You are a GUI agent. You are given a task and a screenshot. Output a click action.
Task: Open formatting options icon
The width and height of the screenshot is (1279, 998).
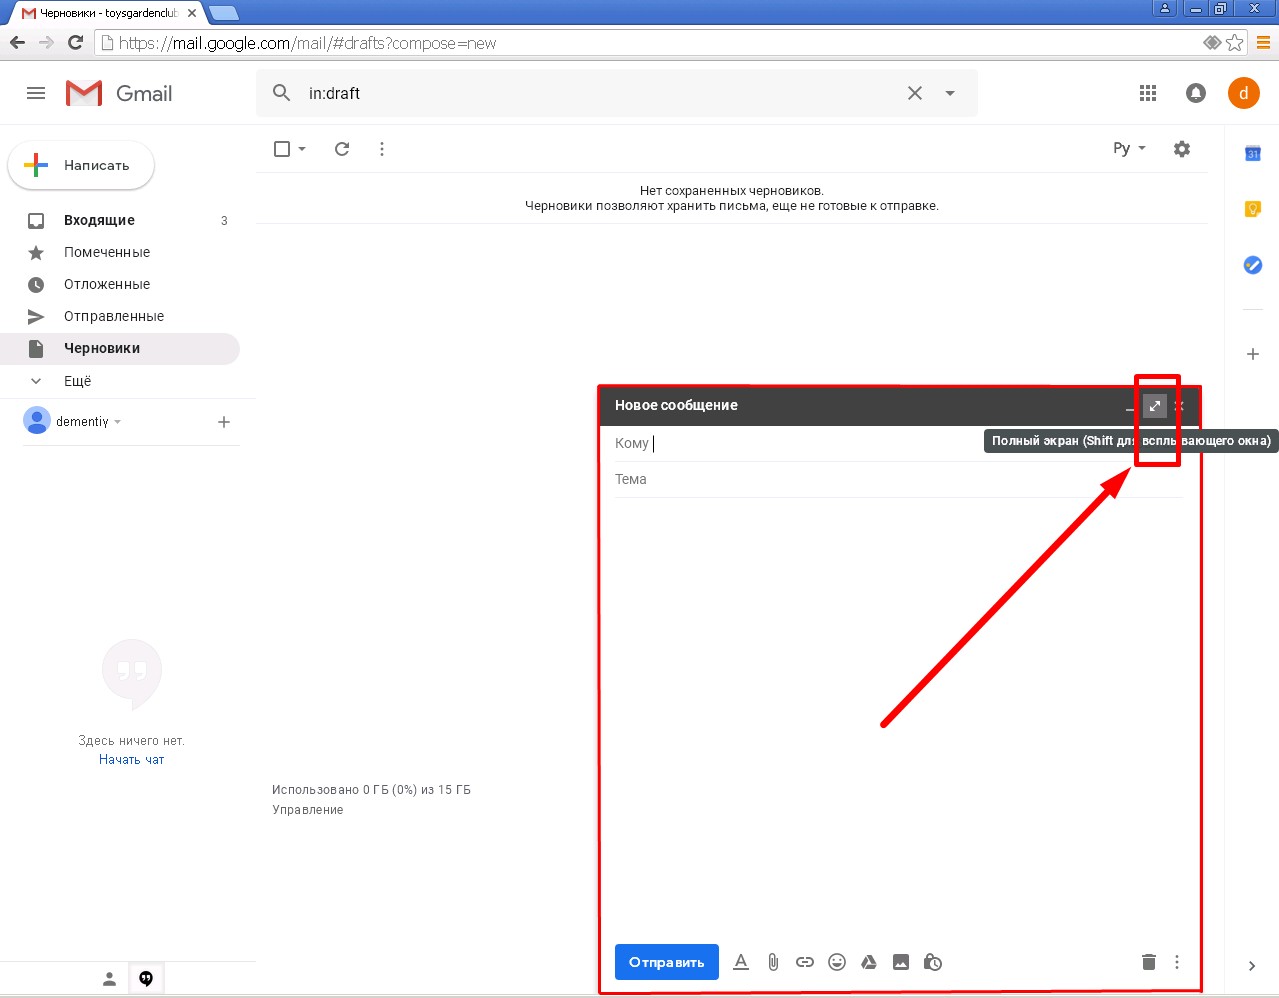(741, 962)
